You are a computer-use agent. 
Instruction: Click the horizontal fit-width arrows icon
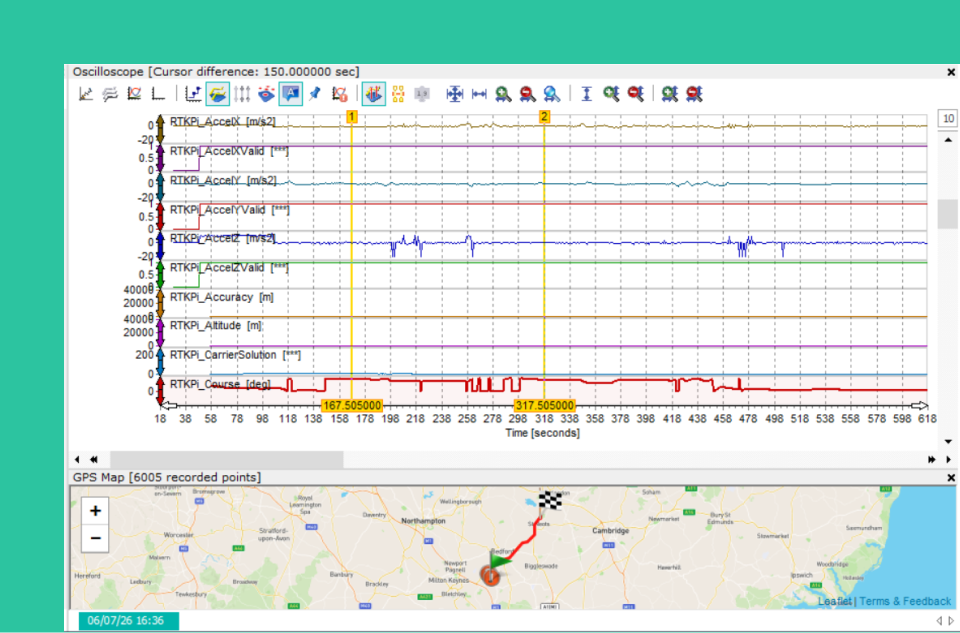[x=479, y=94]
